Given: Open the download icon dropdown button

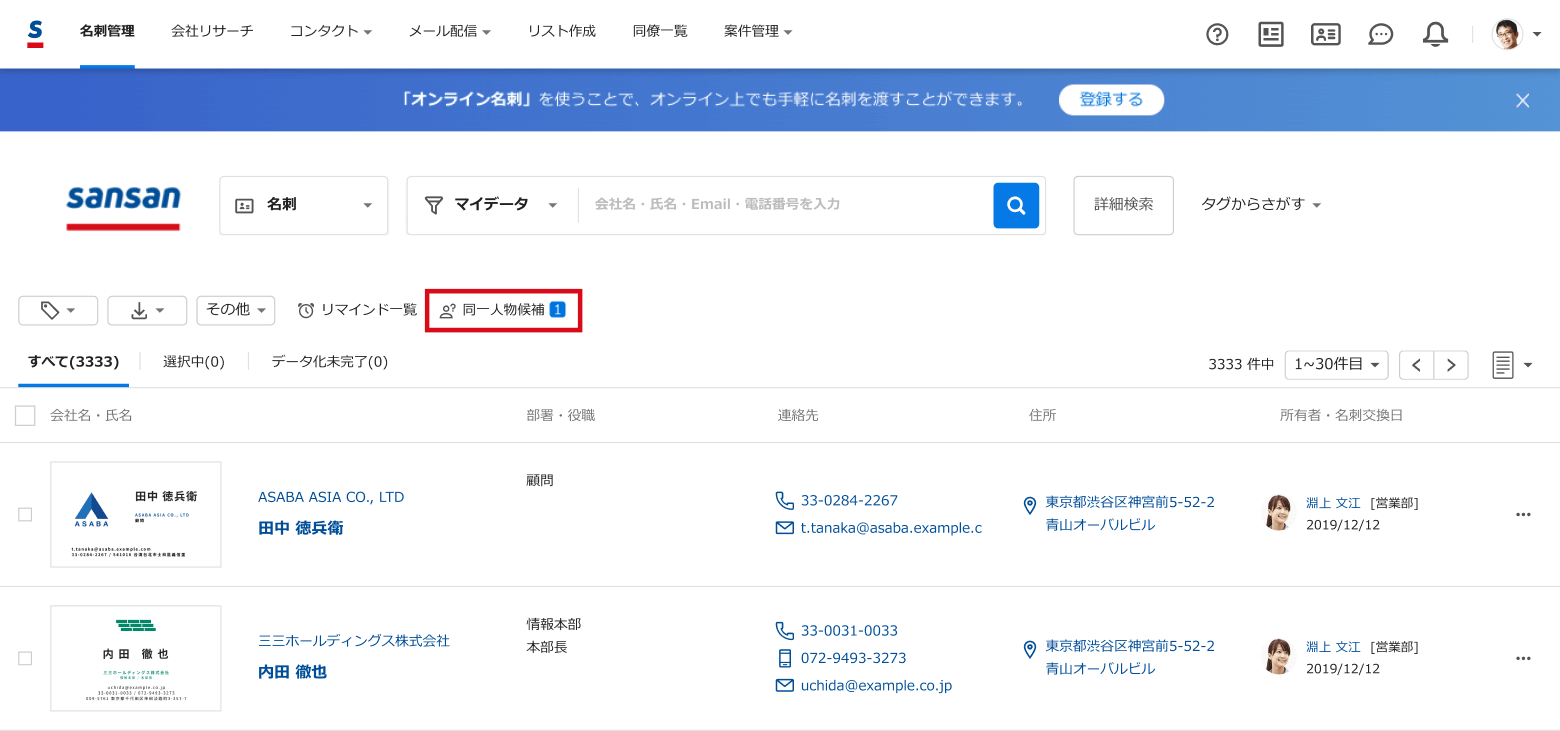Looking at the screenshot, I should click(x=147, y=310).
